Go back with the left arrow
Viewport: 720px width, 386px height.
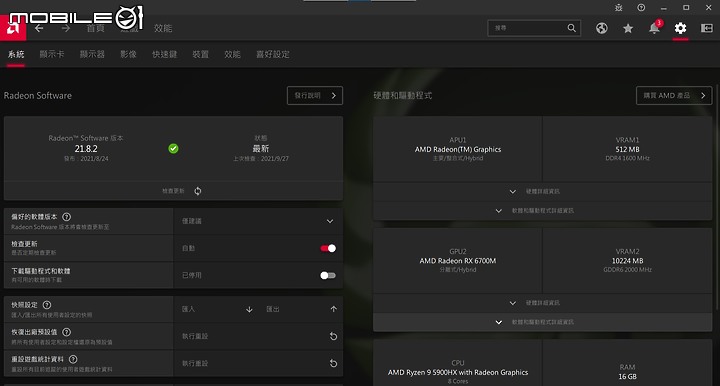tap(39, 28)
